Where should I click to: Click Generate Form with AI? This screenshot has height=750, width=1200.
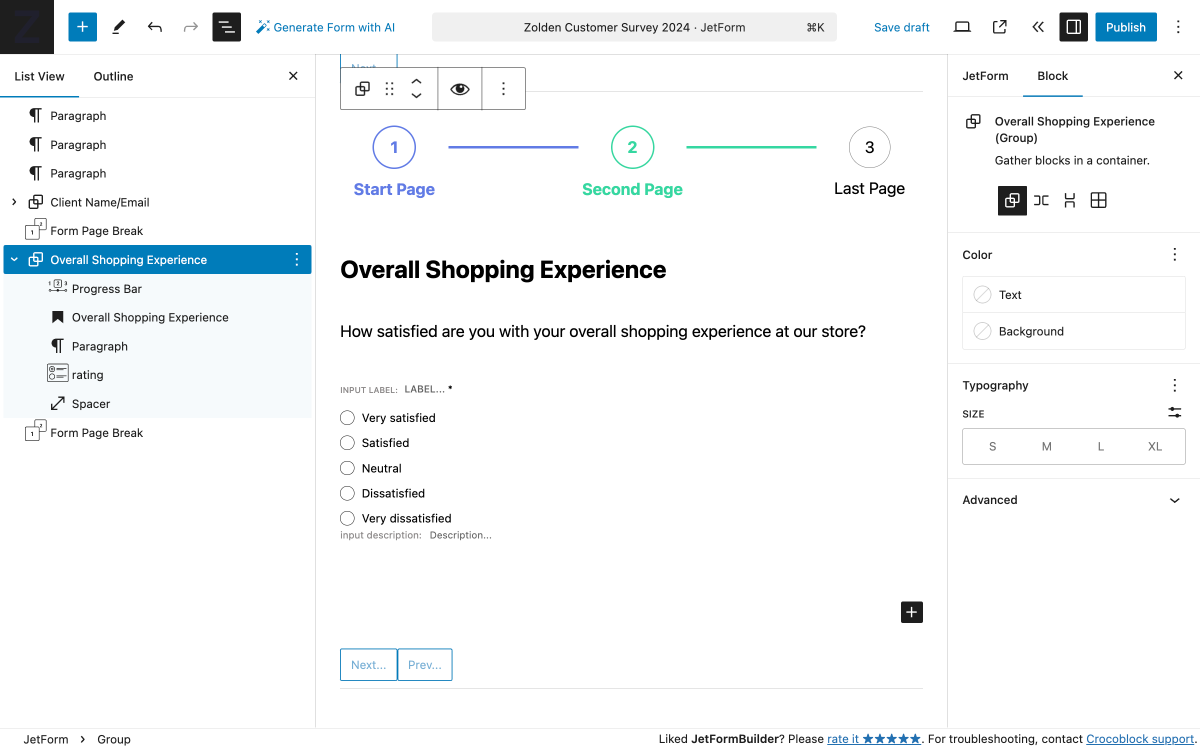pyautogui.click(x=325, y=27)
